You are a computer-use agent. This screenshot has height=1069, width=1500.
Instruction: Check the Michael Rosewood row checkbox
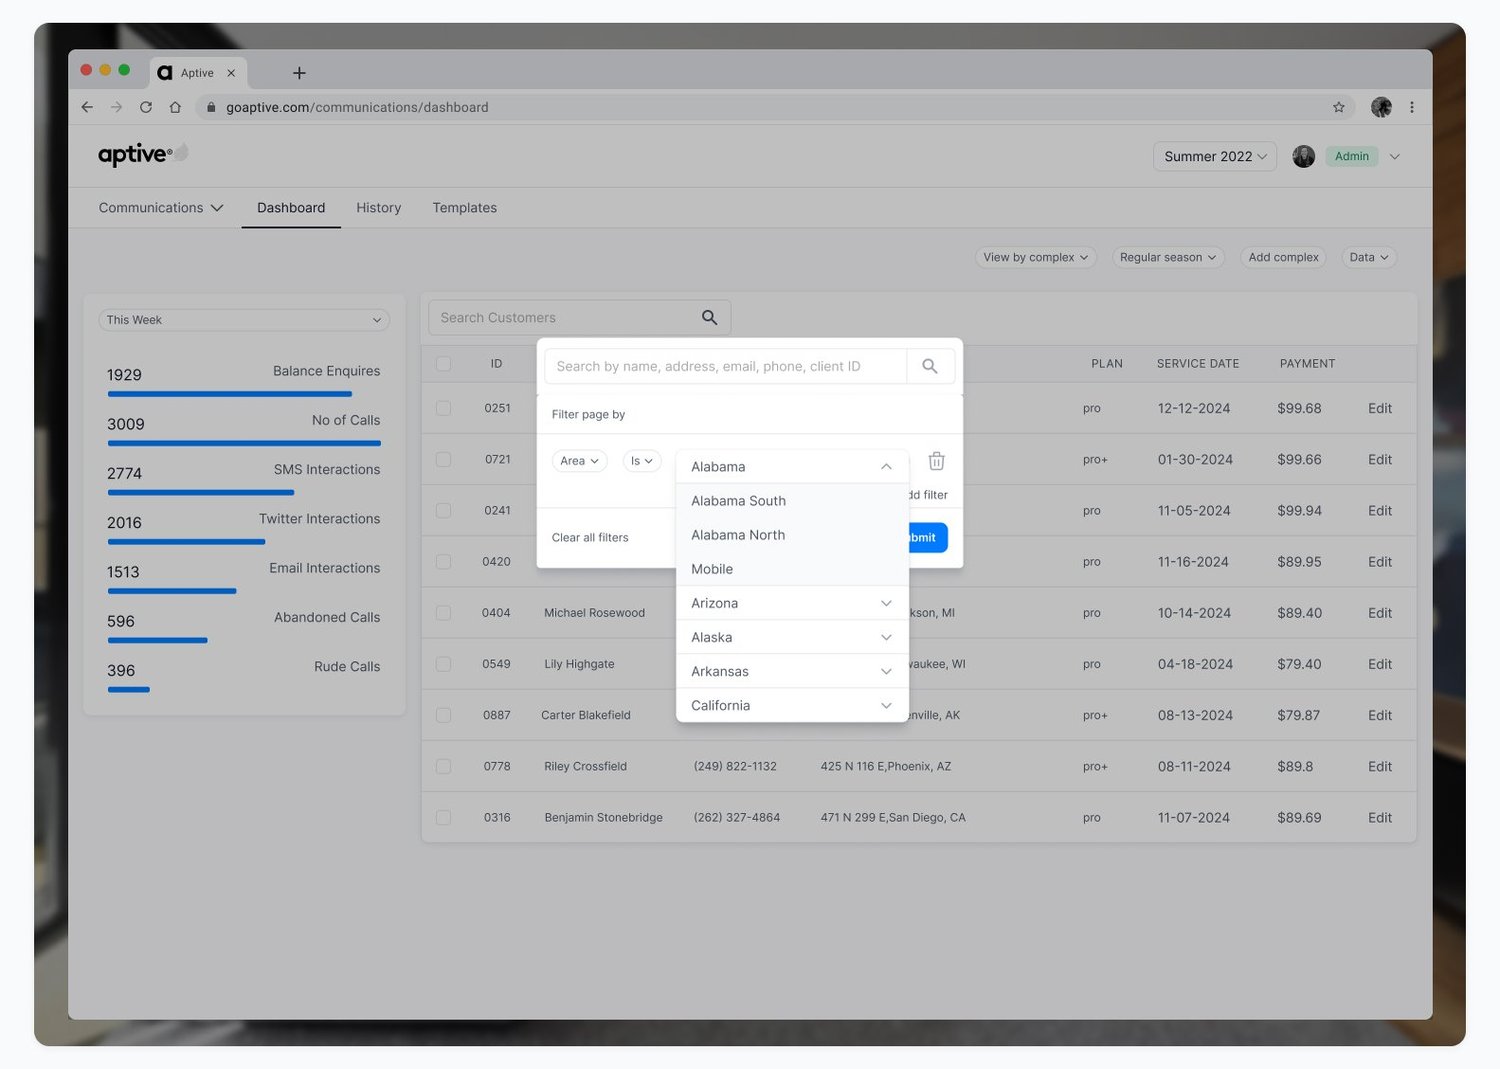pos(444,613)
